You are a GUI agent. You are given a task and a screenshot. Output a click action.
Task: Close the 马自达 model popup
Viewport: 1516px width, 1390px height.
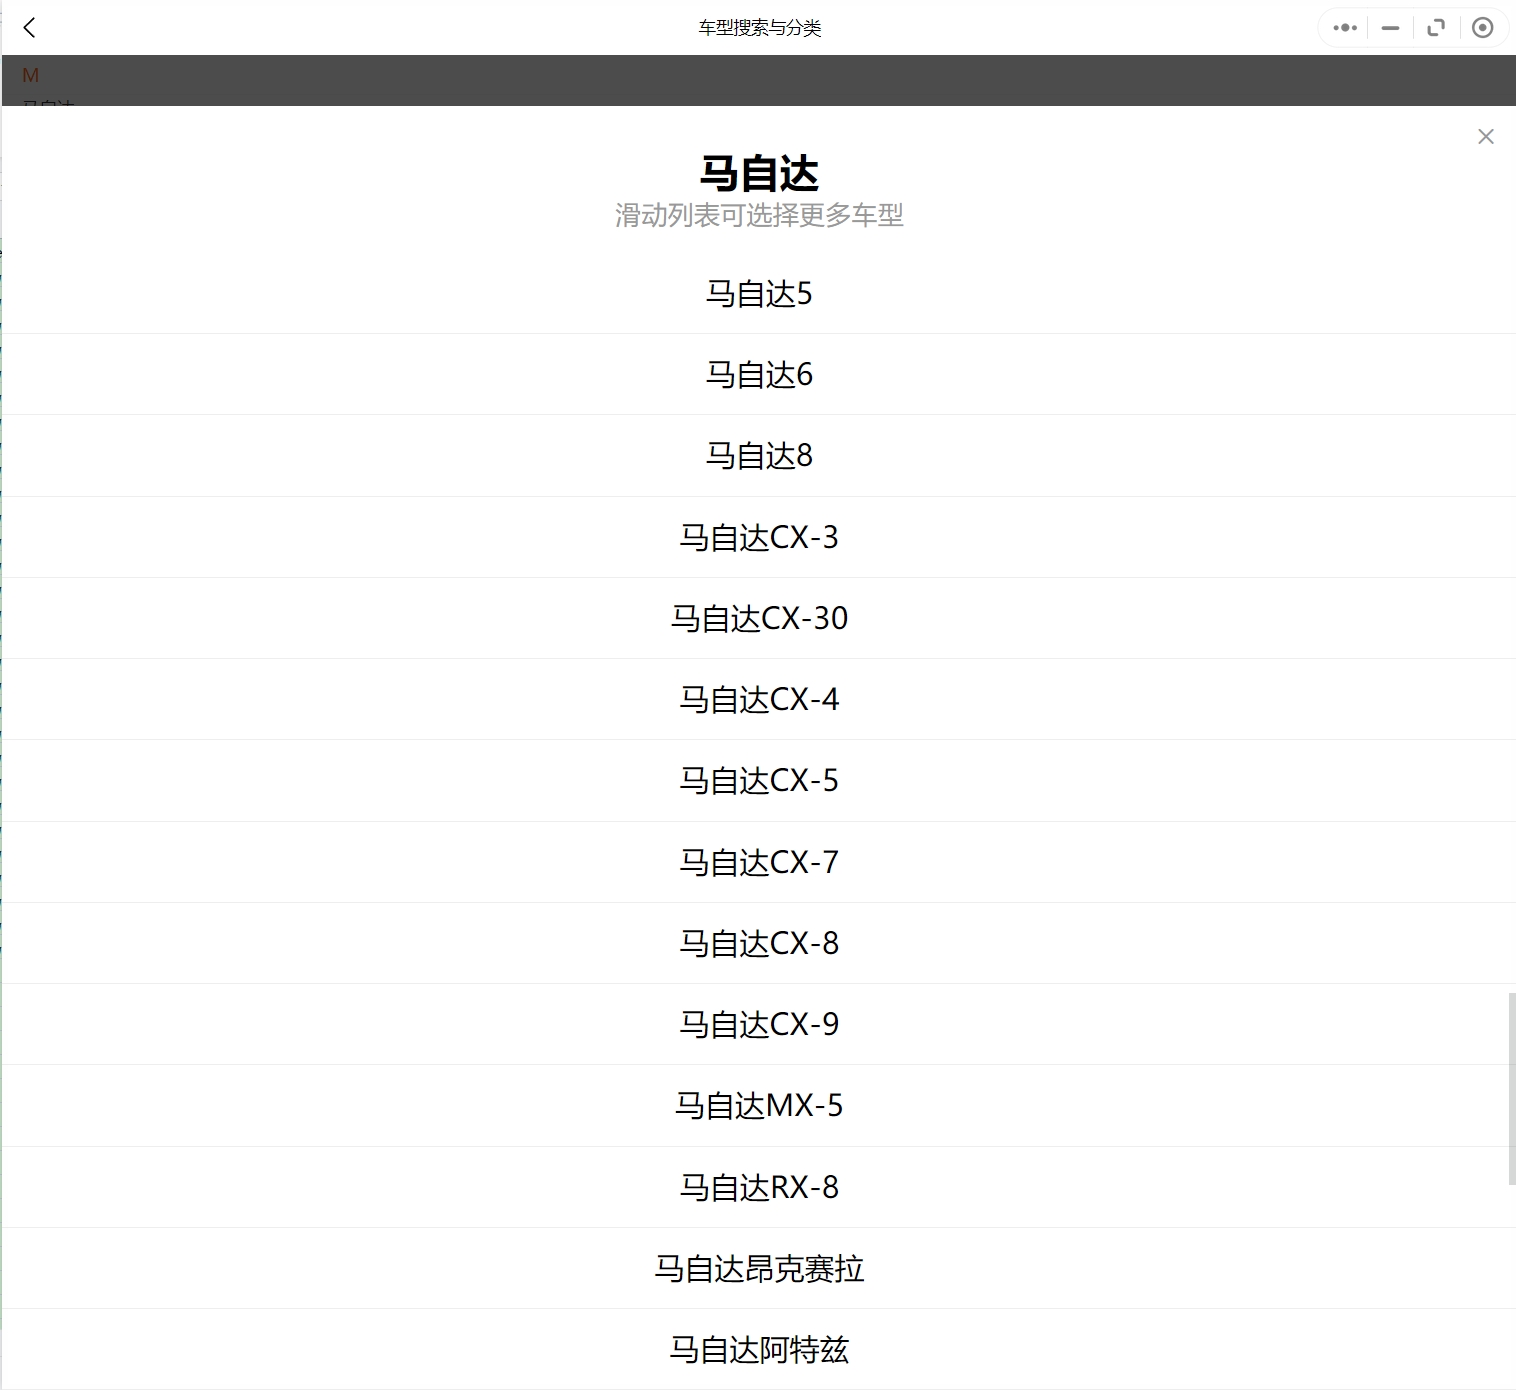coord(1486,137)
